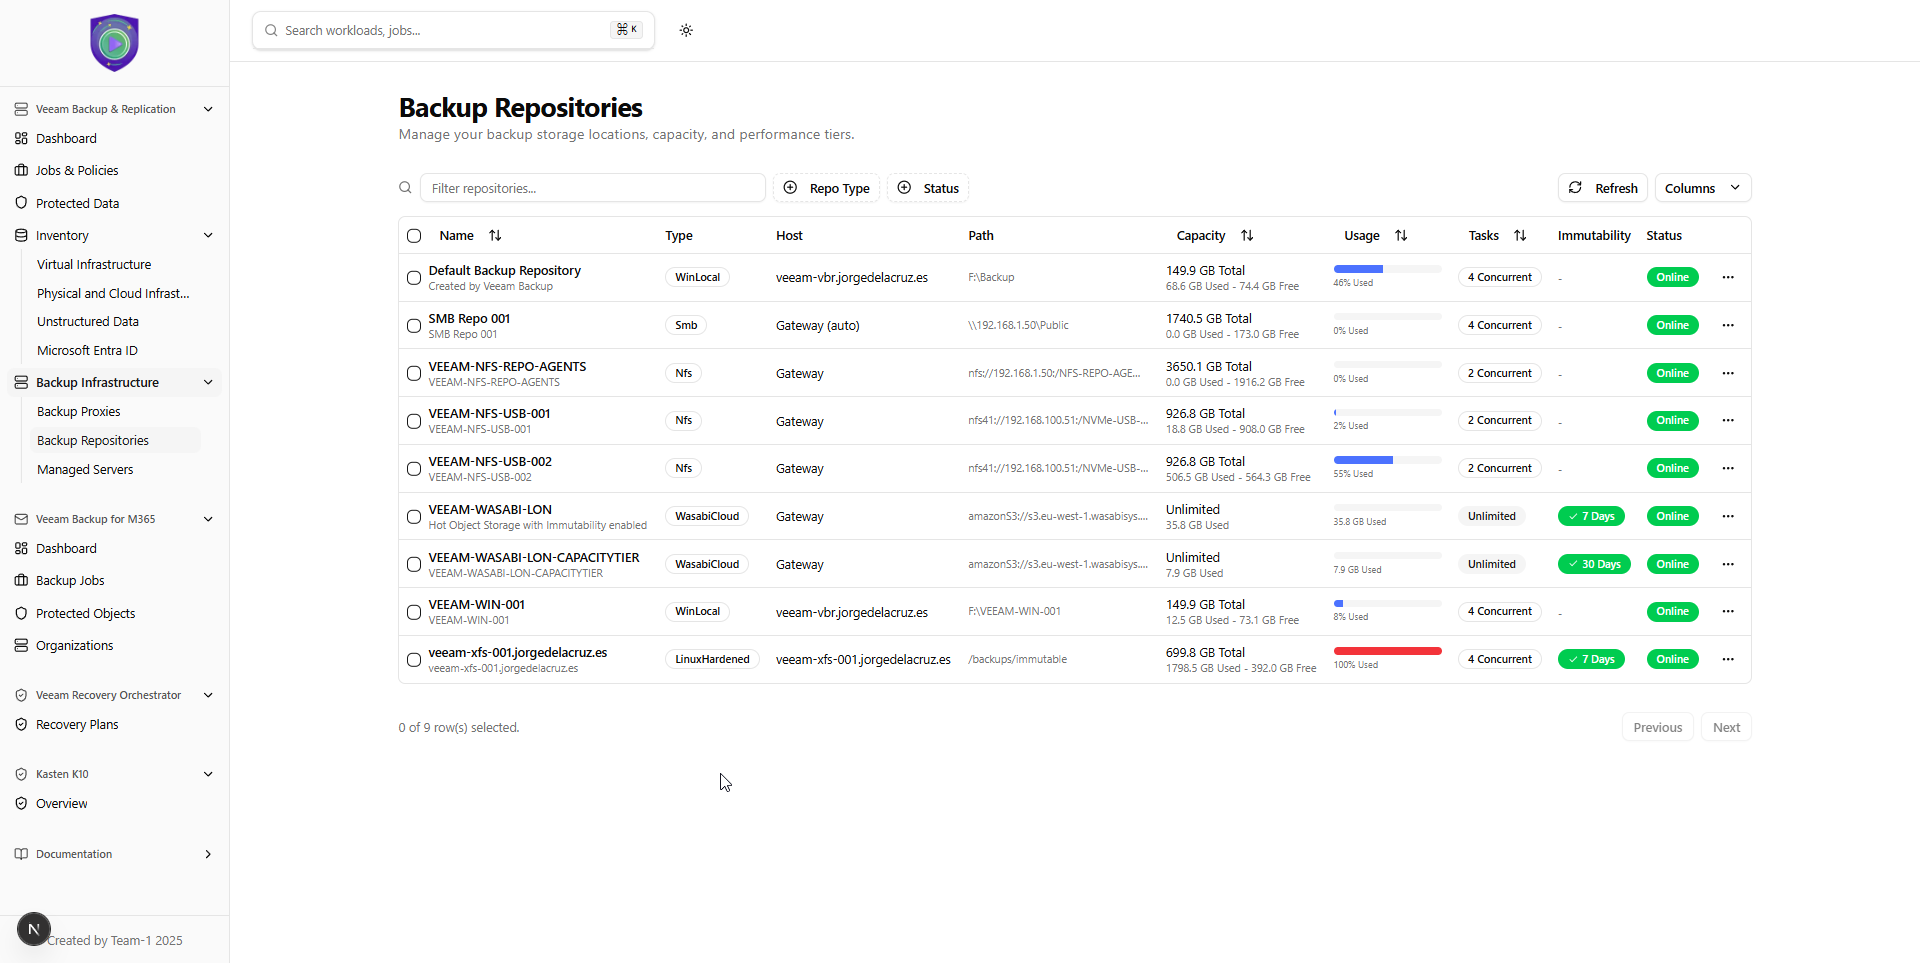Sort by Tasks column arrows icon

point(1520,236)
